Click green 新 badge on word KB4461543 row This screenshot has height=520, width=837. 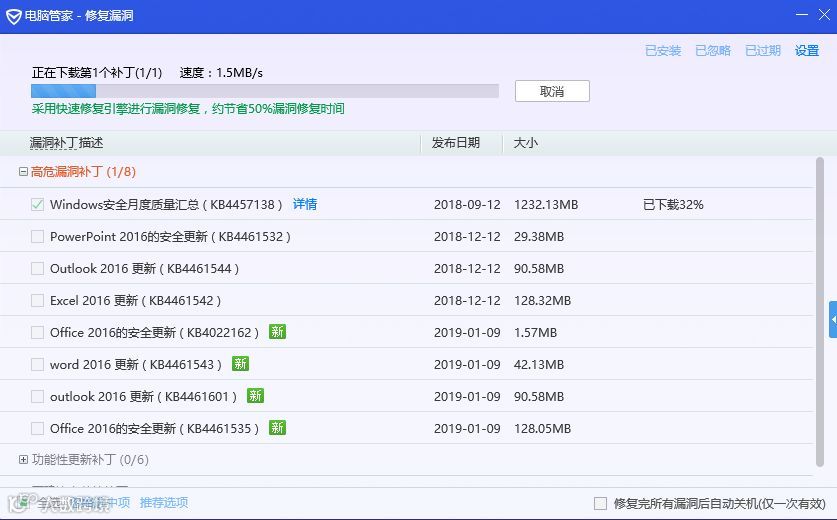240,364
